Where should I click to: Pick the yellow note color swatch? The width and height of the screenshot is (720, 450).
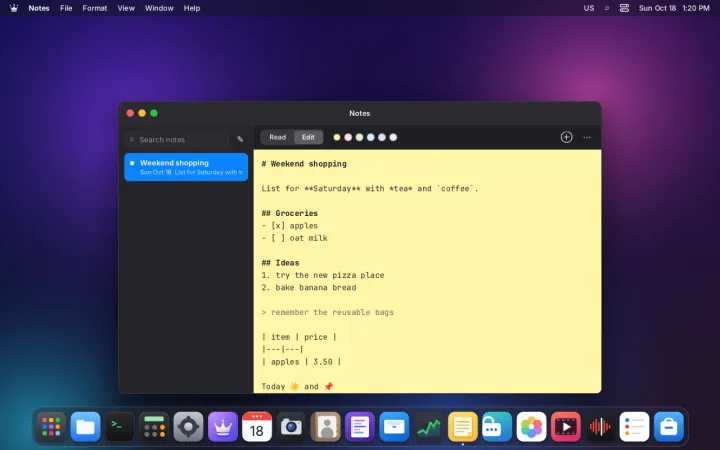coord(337,137)
